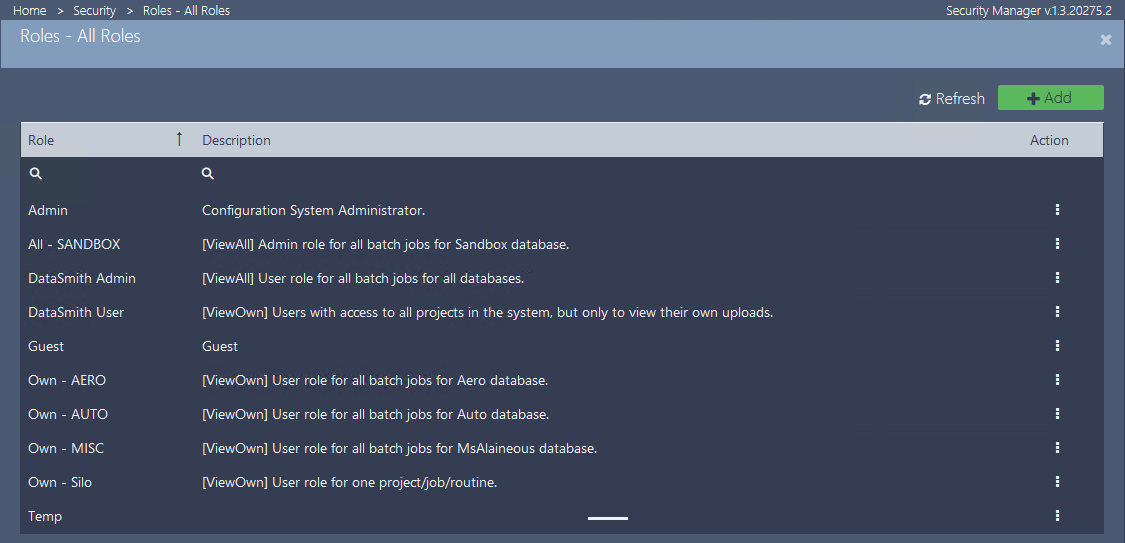Open action menu for Admin role

1057,210
